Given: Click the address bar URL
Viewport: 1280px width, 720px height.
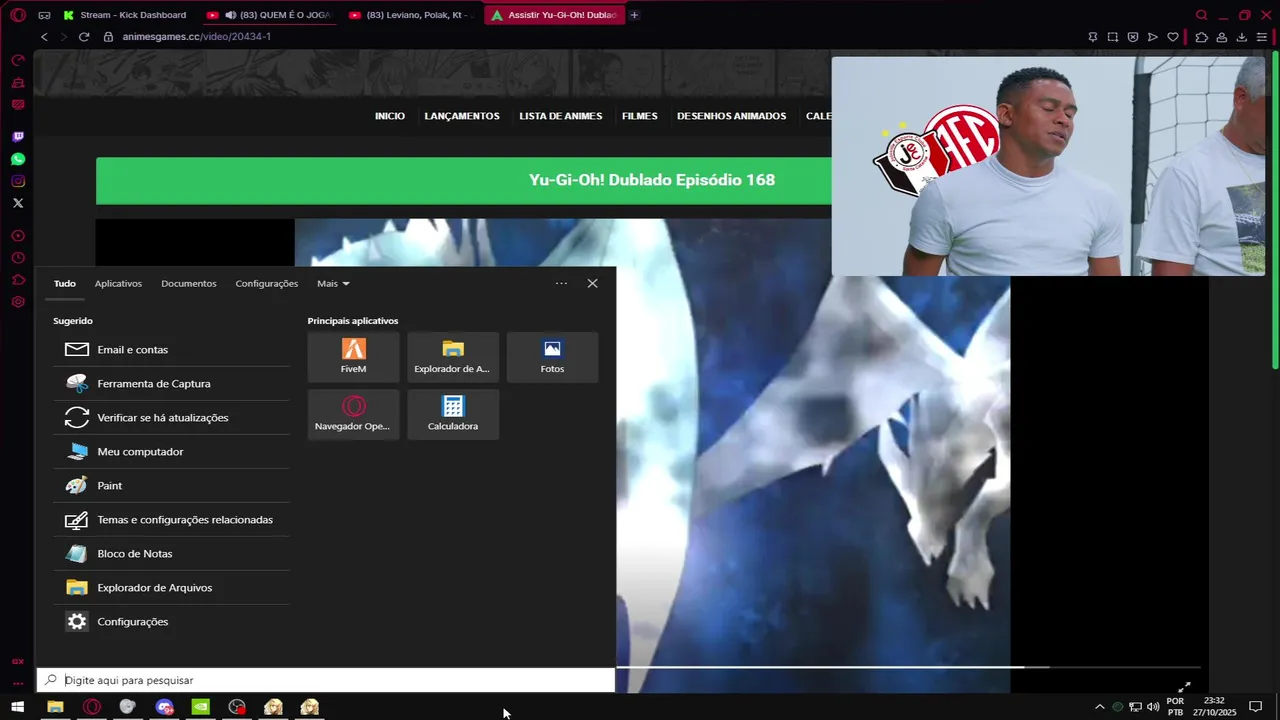Looking at the screenshot, I should click(x=197, y=37).
